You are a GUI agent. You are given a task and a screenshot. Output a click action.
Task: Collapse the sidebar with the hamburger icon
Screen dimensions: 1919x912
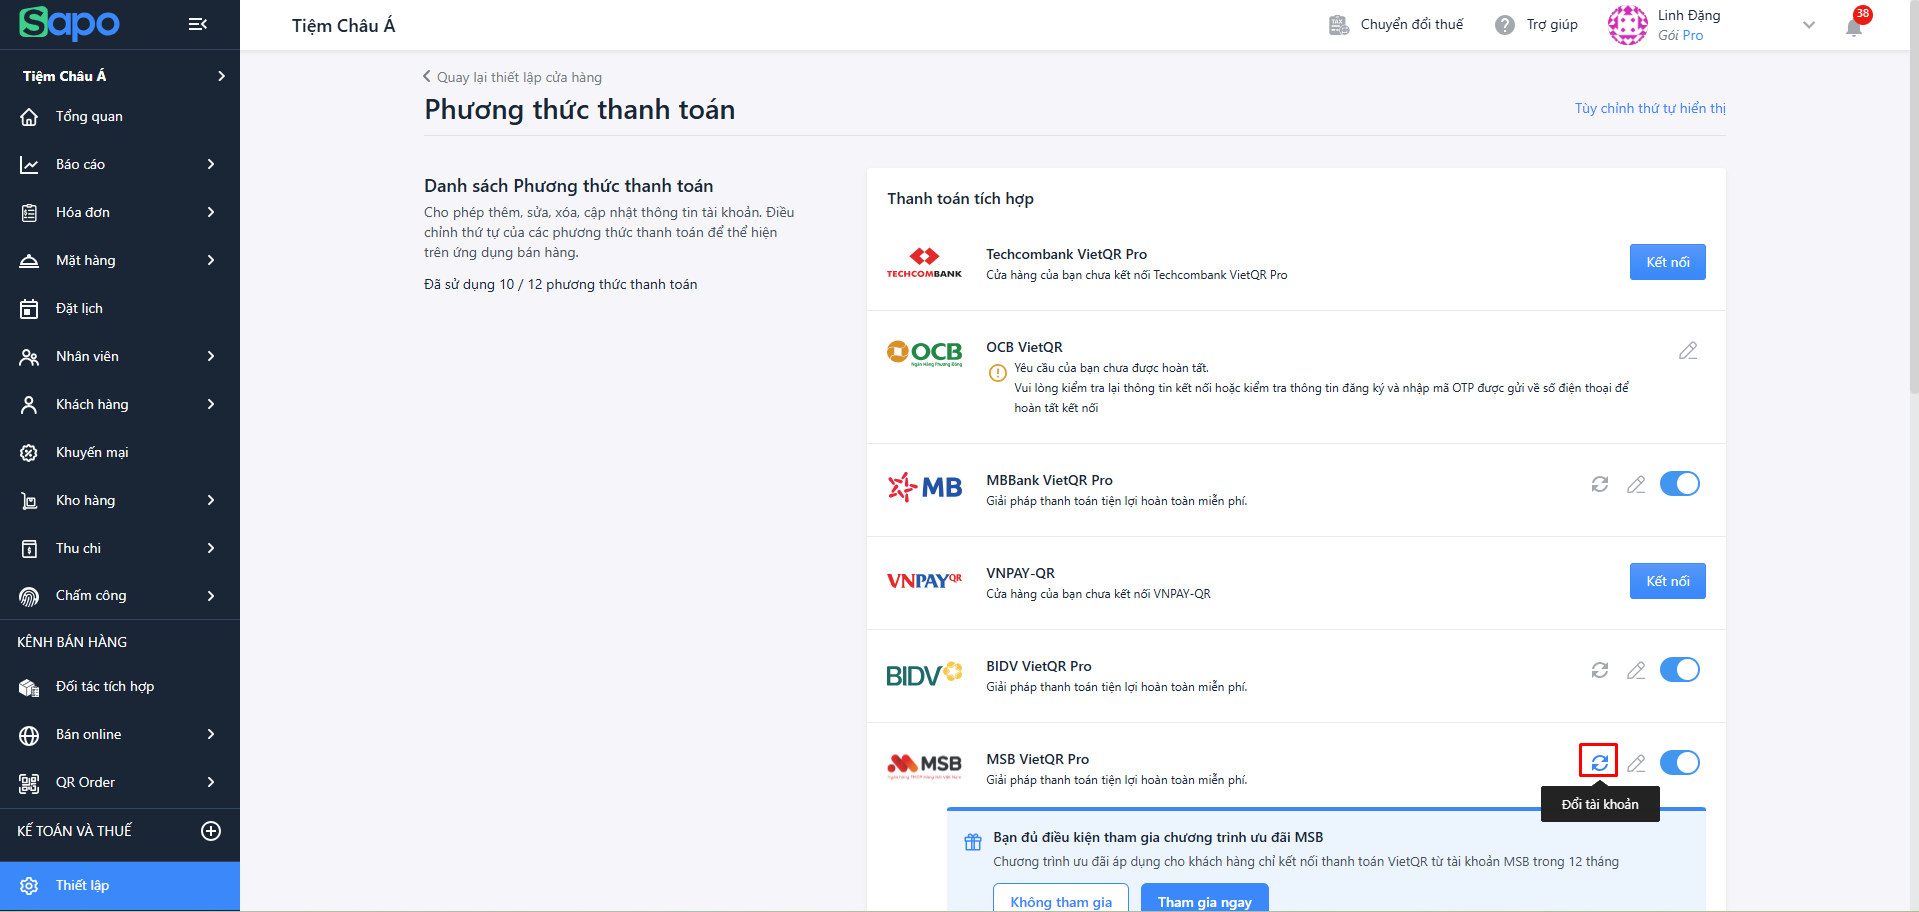coord(197,24)
